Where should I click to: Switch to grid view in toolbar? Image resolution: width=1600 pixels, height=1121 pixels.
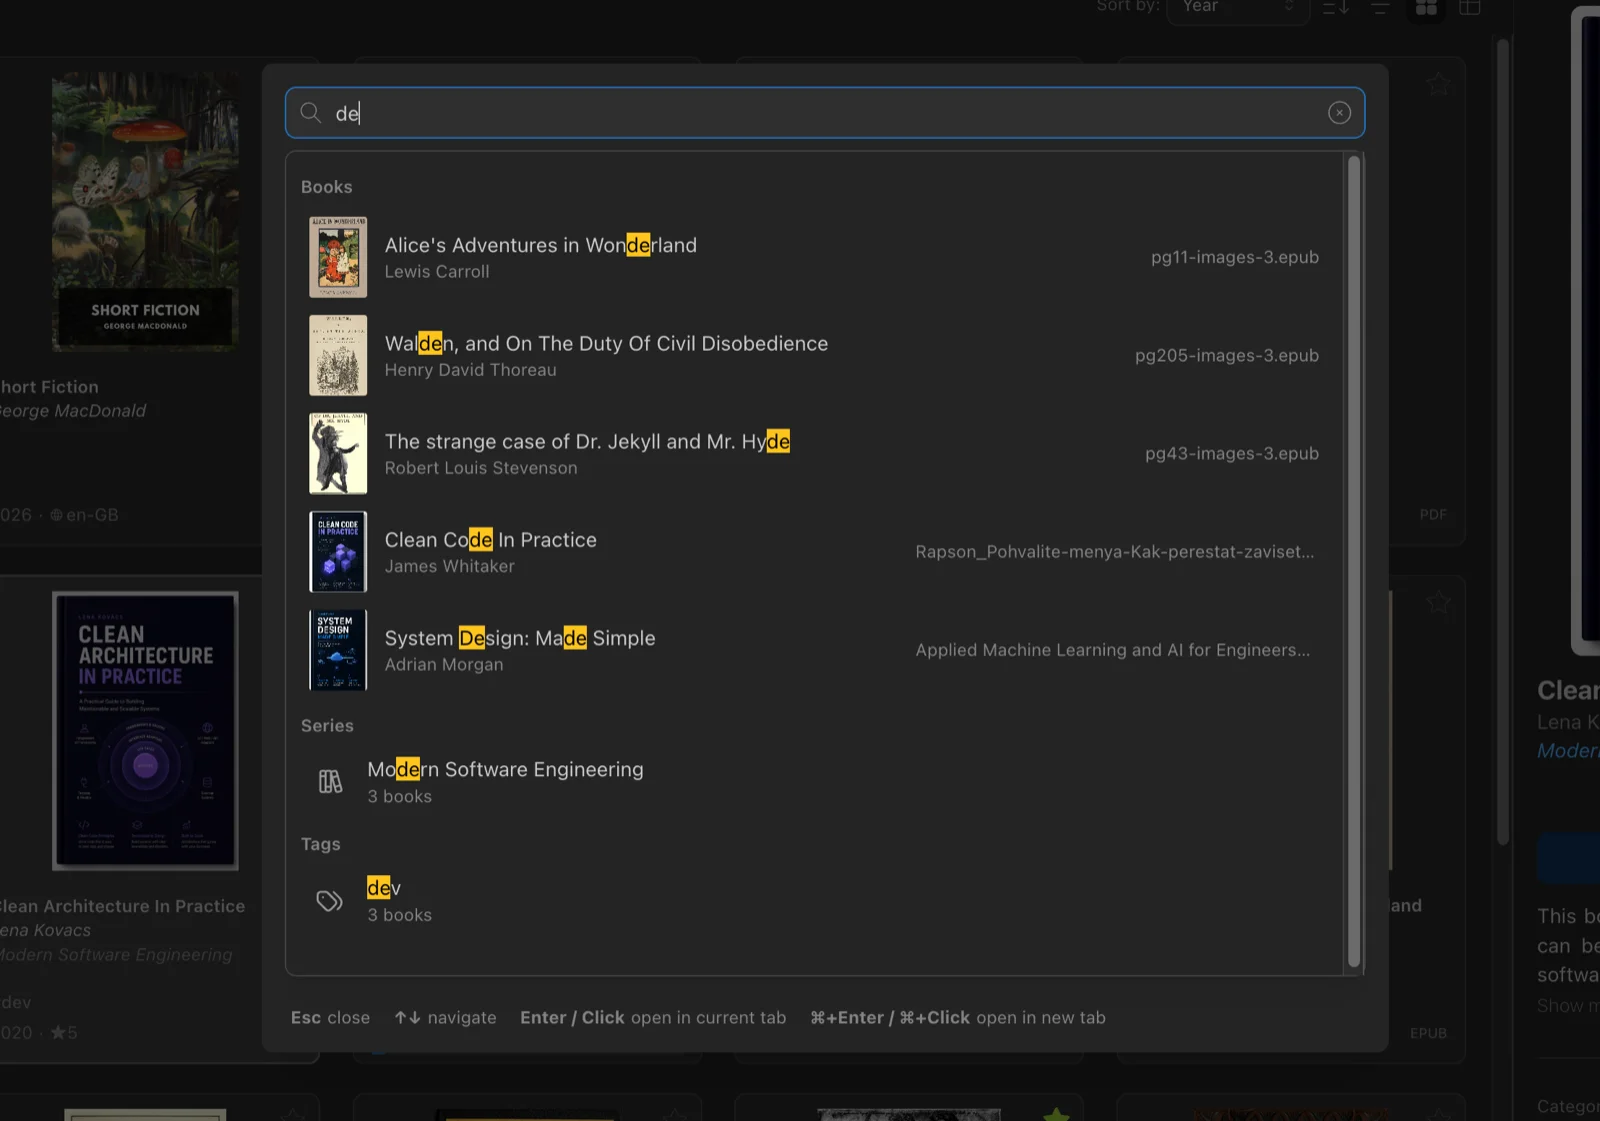(1427, 8)
